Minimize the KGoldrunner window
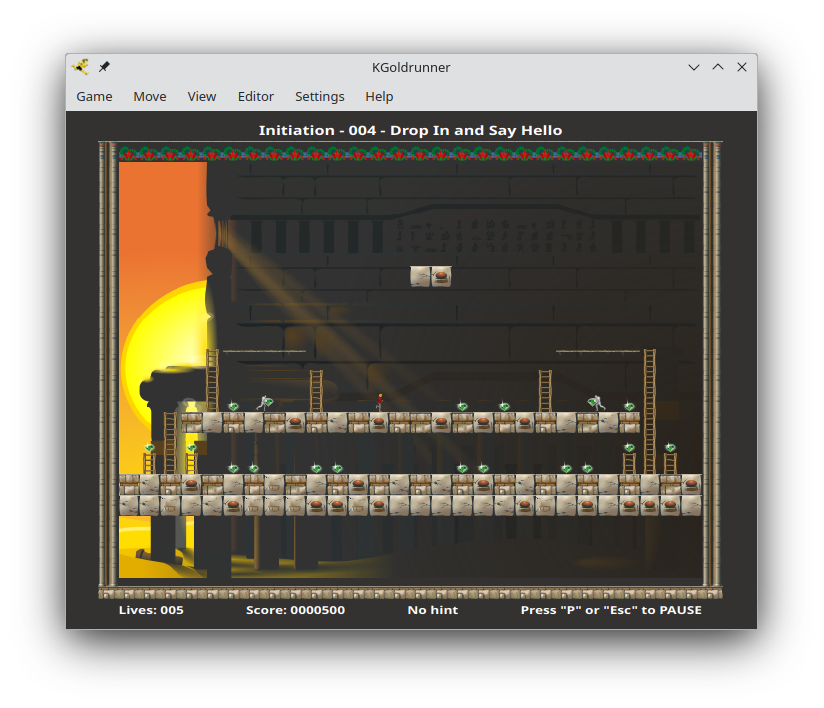Screen dimensions: 824x708 coord(694,67)
